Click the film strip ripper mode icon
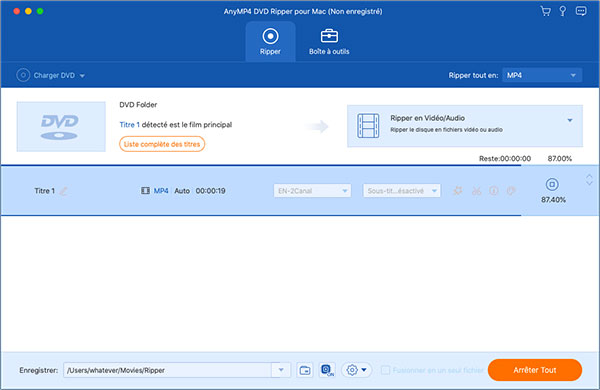This screenshot has width=600, height=390. [x=368, y=126]
